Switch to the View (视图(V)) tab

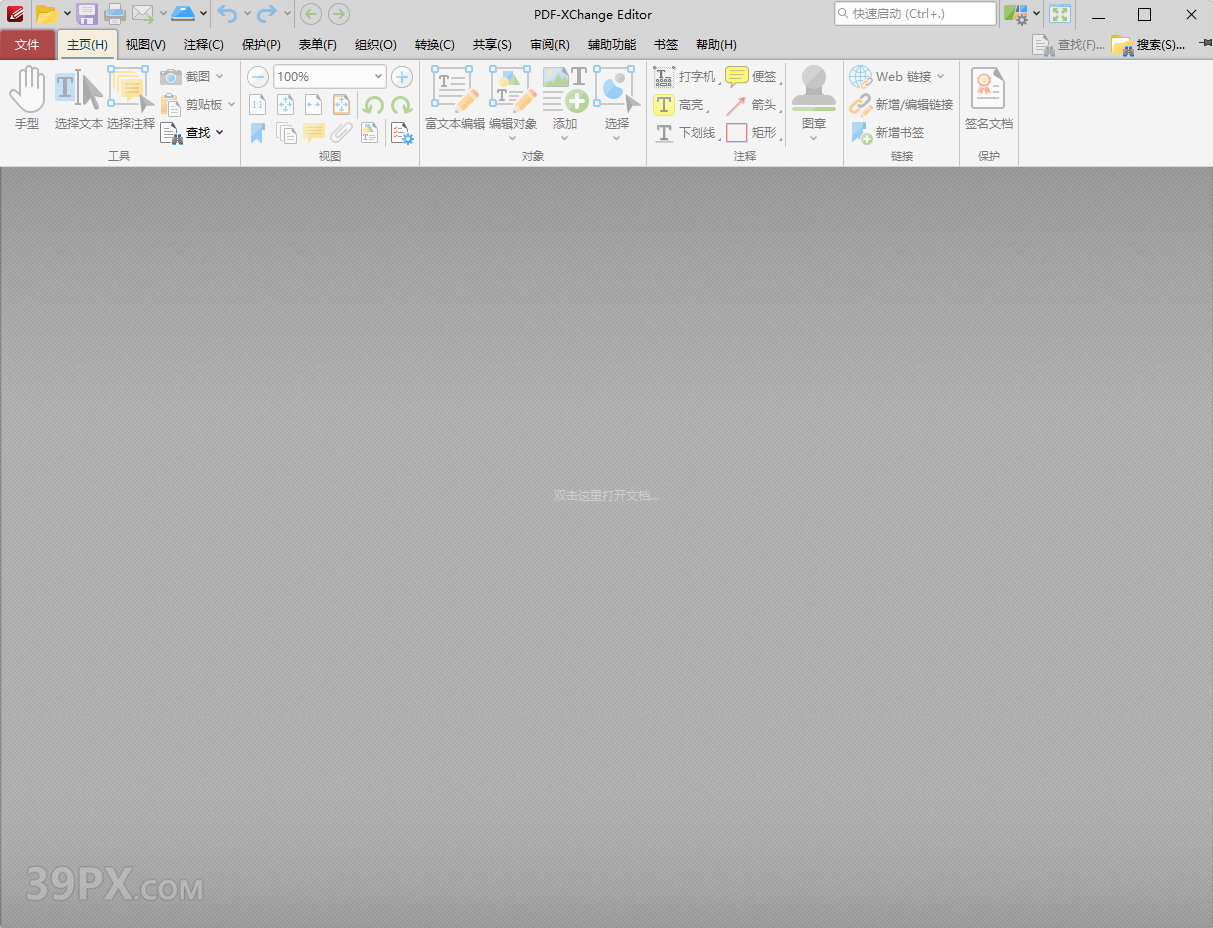point(146,45)
